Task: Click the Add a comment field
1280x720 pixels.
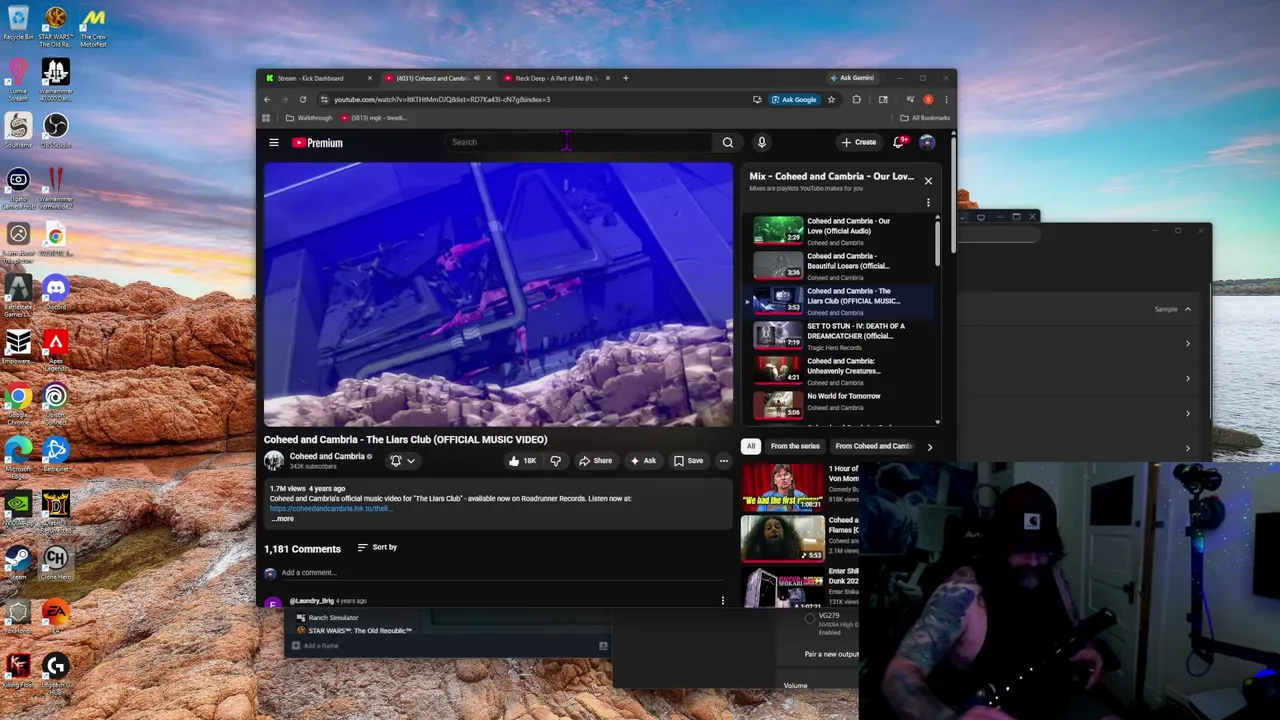Action: point(503,573)
